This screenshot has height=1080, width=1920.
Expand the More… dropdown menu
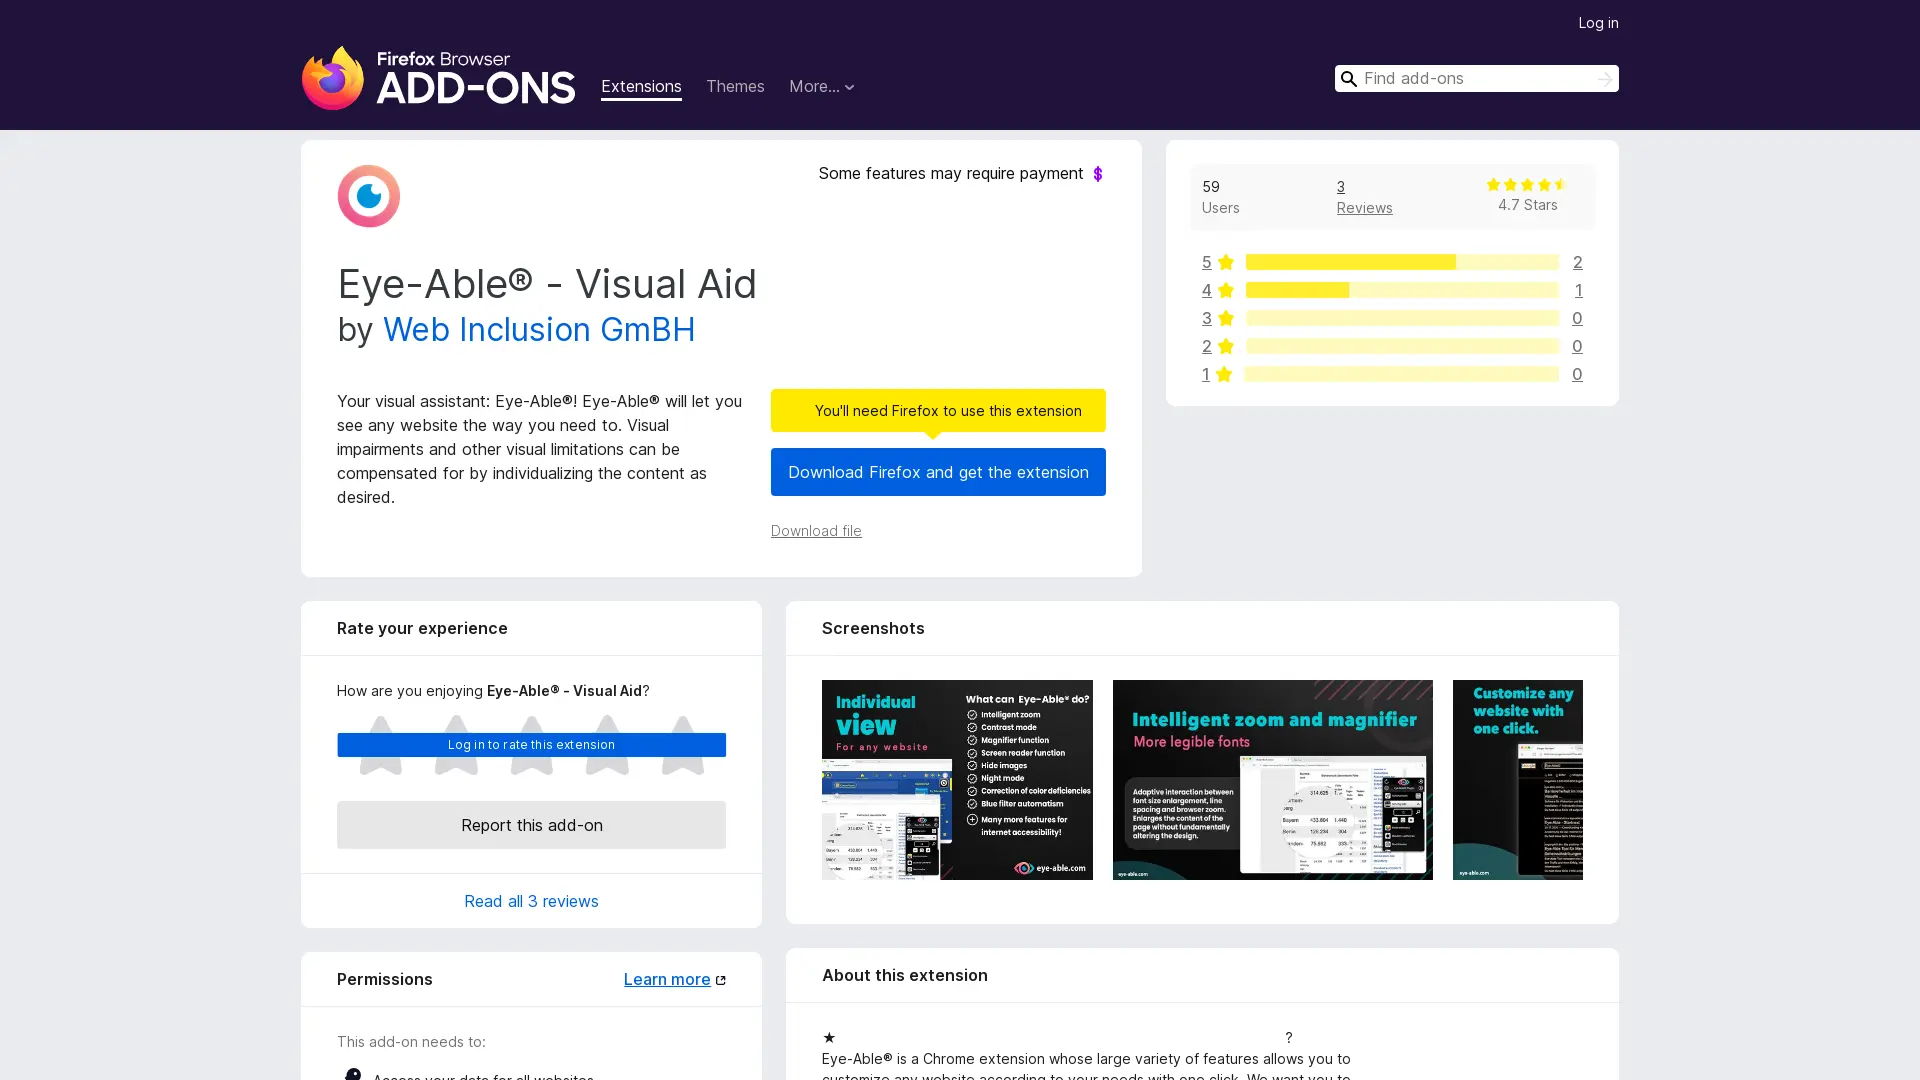821,87
